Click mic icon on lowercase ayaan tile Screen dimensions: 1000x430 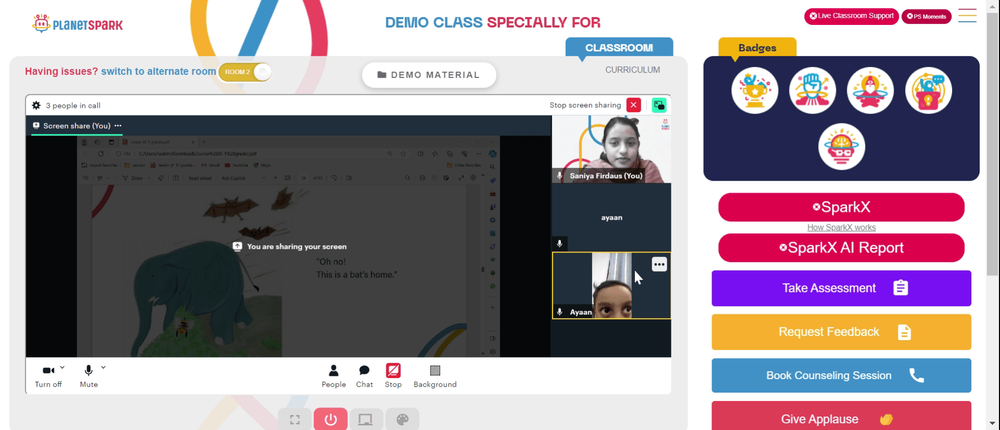pyautogui.click(x=559, y=244)
